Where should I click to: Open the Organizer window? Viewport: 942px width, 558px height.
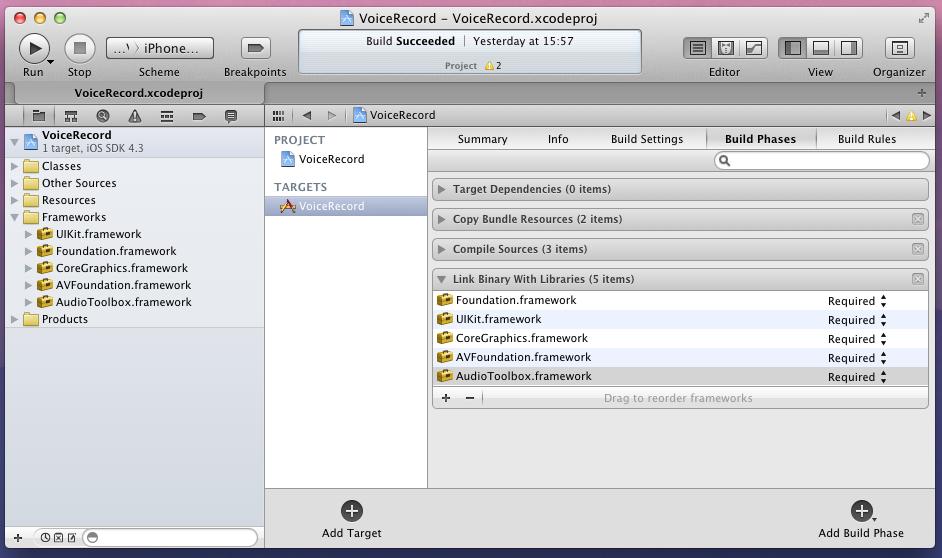tap(899, 48)
